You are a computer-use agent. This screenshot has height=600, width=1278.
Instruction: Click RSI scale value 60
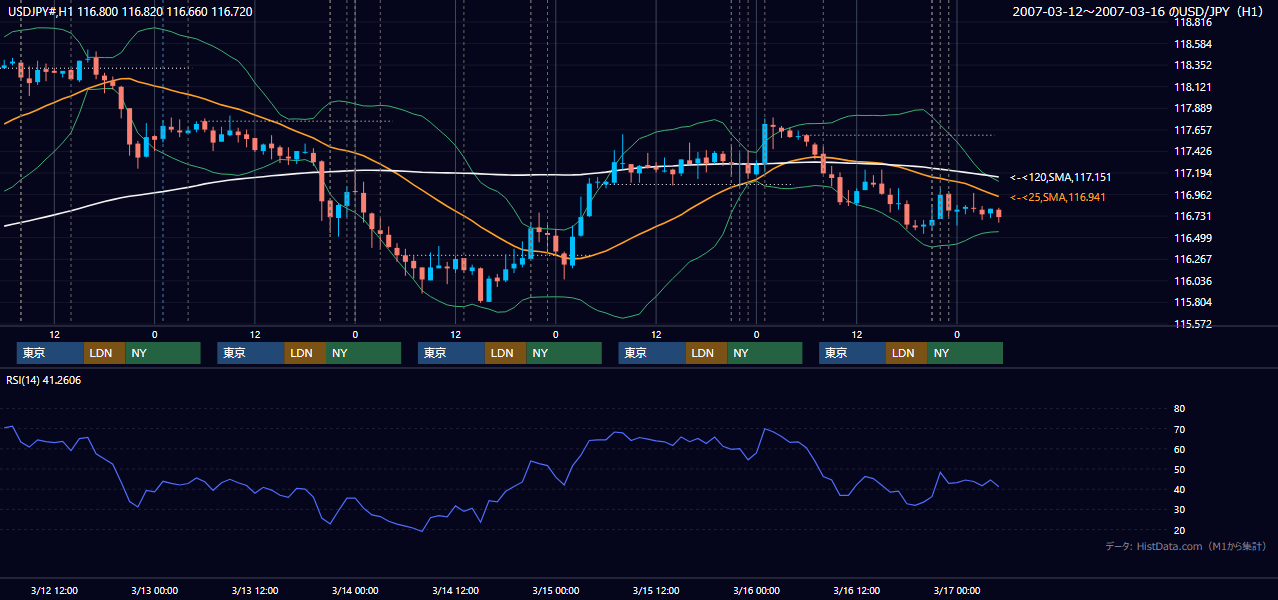point(1179,449)
